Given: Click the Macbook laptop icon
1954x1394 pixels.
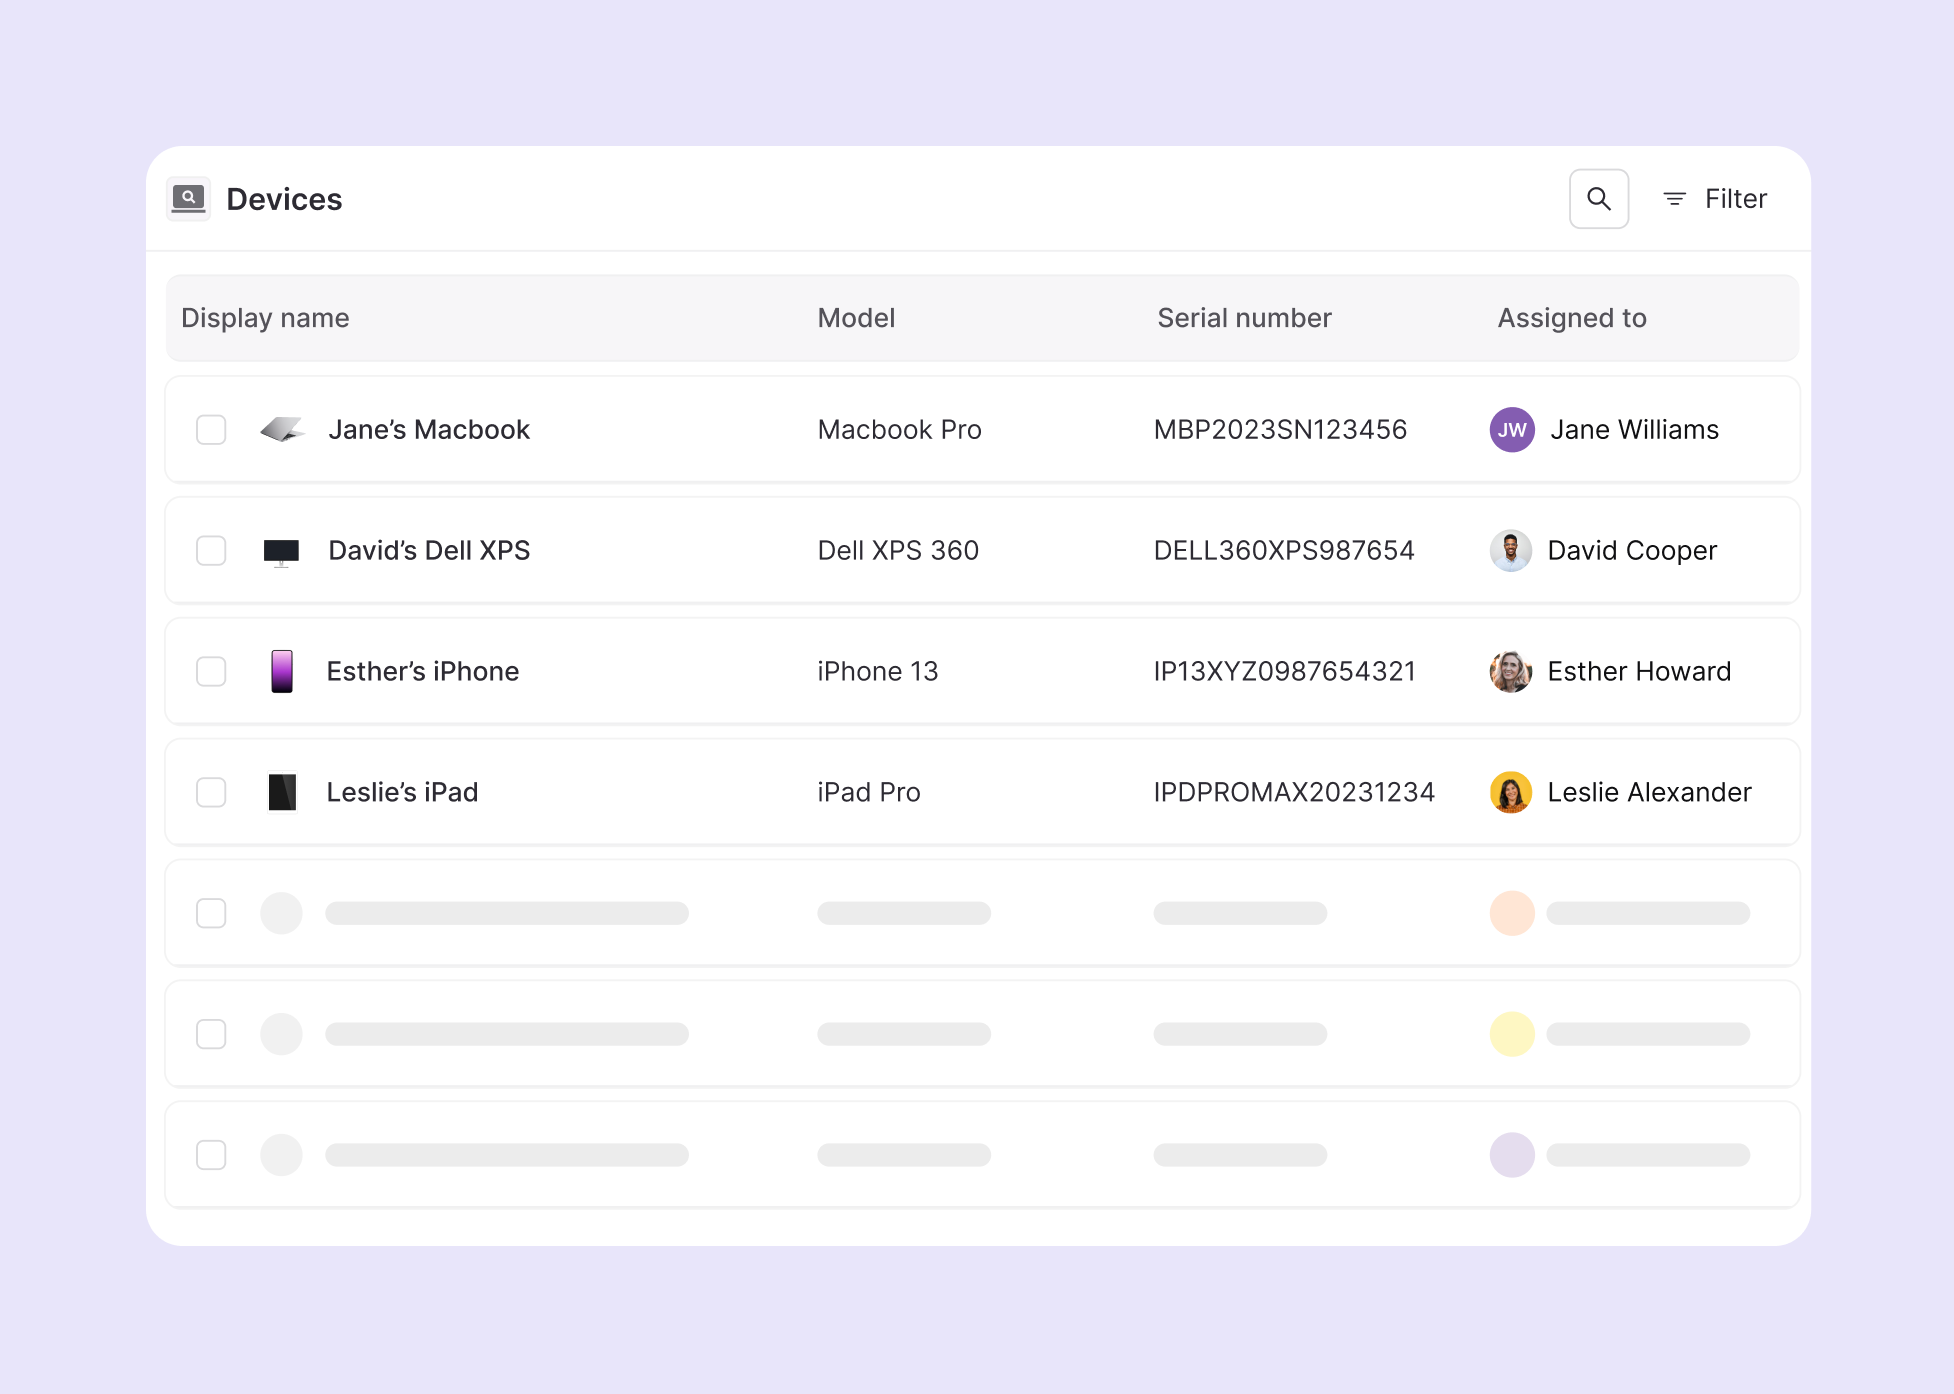Looking at the screenshot, I should [282, 429].
